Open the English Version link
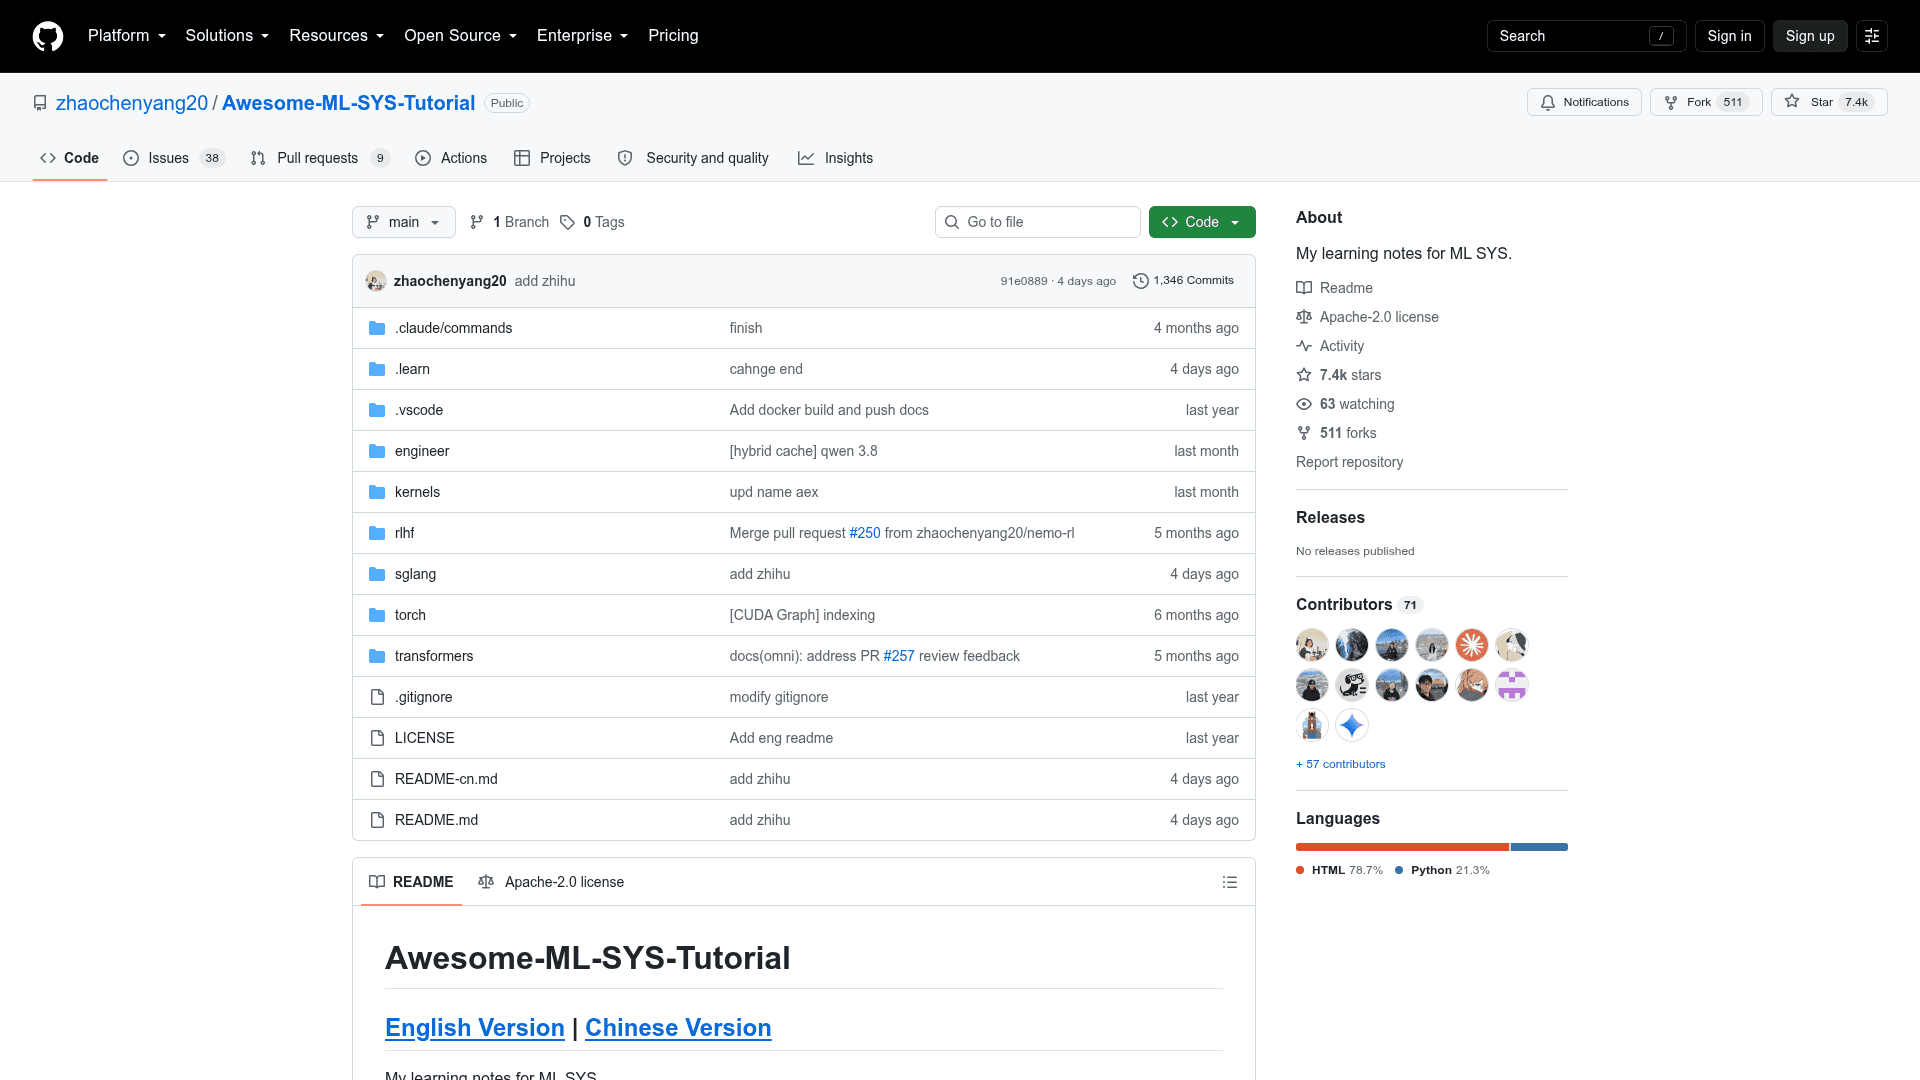This screenshot has height=1080, width=1920. [475, 1028]
